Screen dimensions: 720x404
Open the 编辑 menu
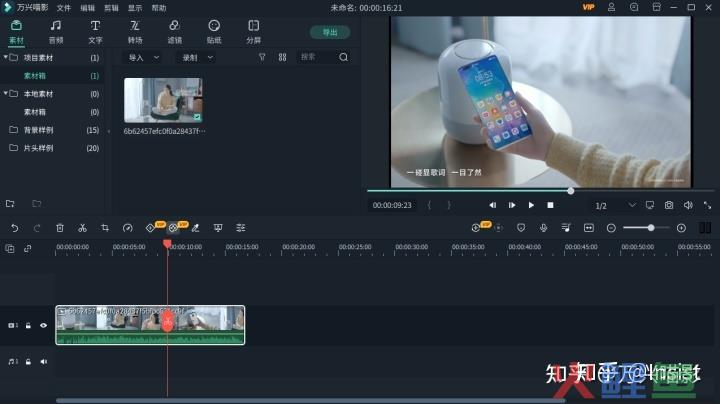88,8
